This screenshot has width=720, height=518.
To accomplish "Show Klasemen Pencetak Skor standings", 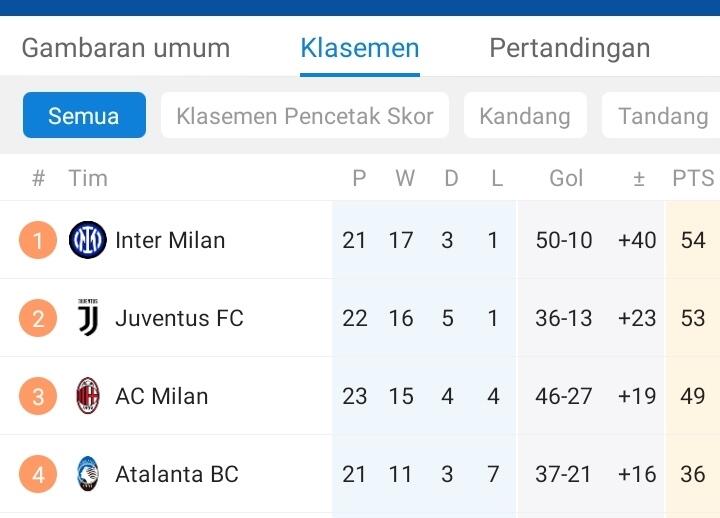I will 305,116.
